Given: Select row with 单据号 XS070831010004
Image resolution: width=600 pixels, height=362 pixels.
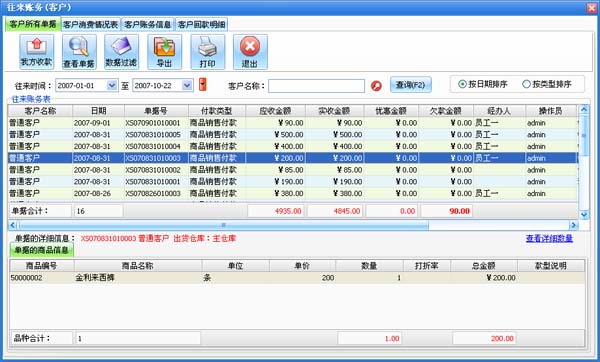Looking at the screenshot, I should pyautogui.click(x=293, y=147).
